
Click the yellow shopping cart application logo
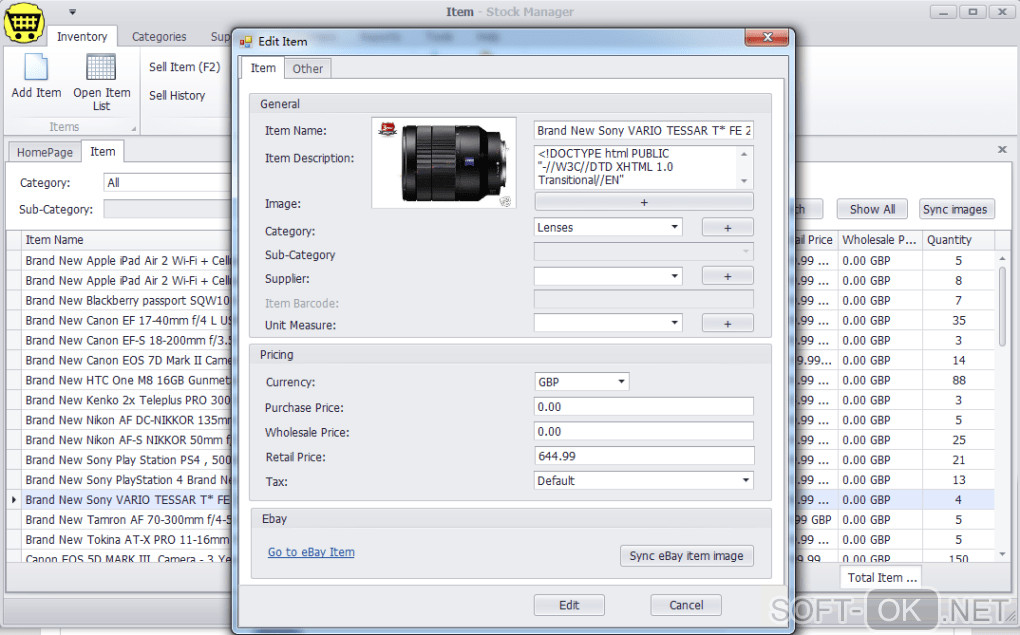(24, 23)
